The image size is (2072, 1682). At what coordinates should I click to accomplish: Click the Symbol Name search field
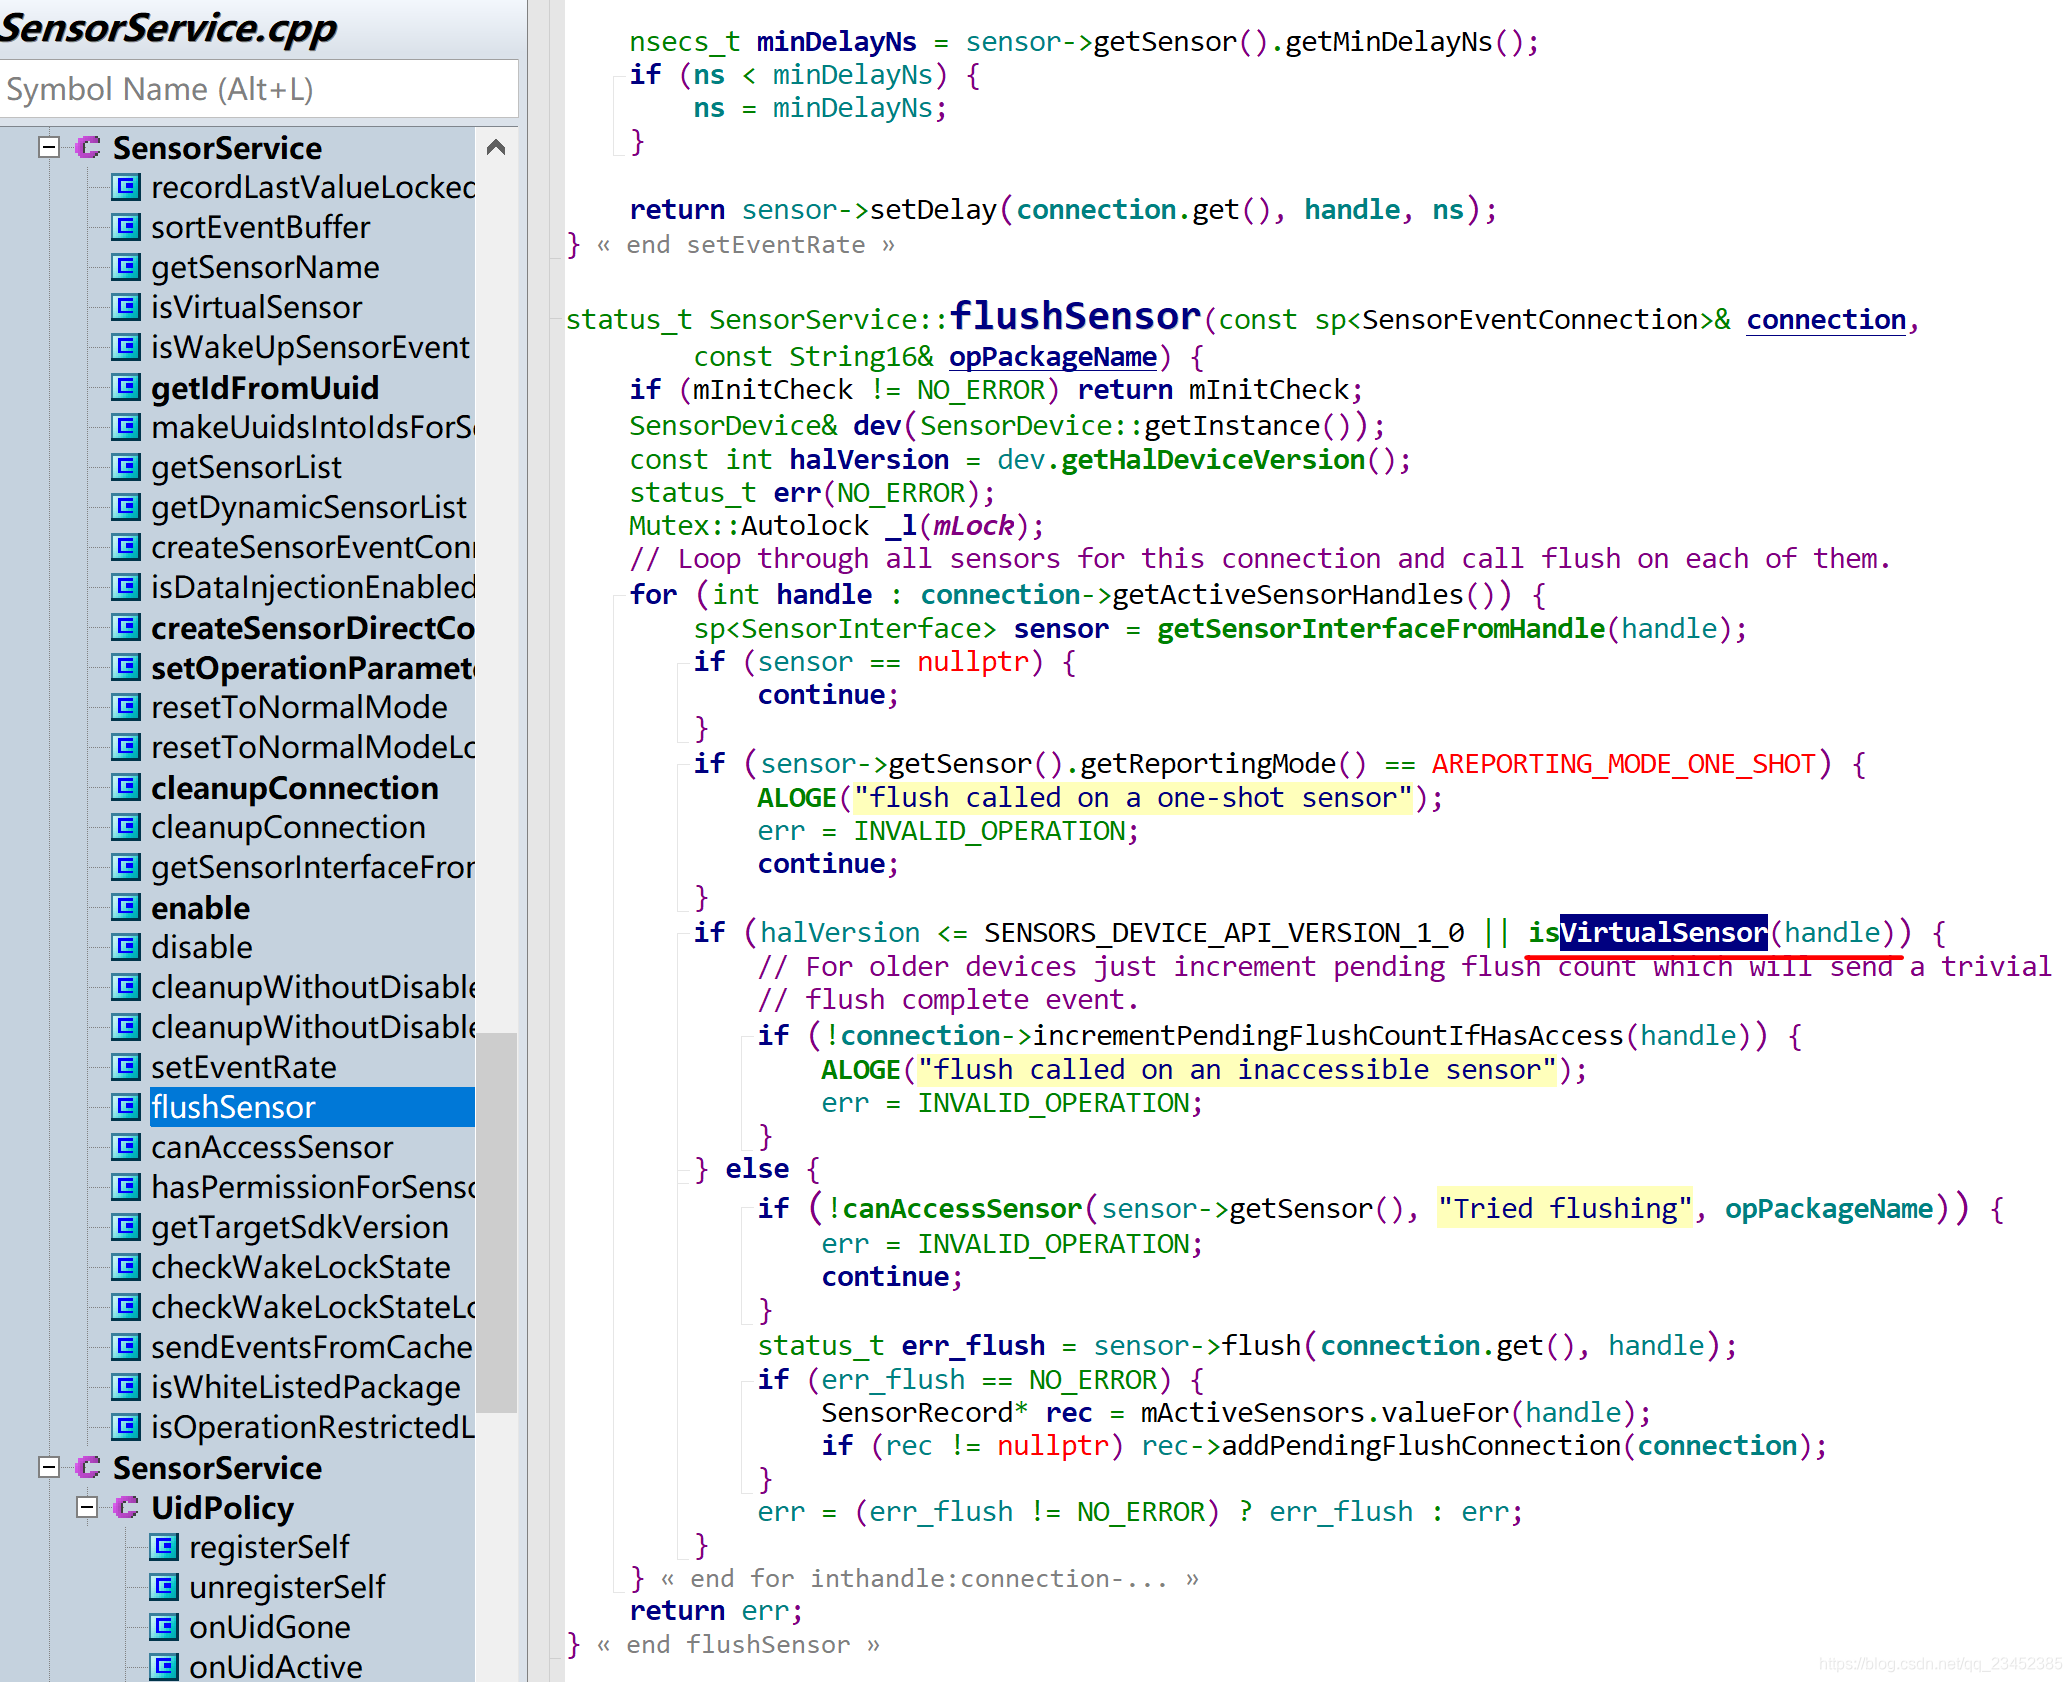coord(258,89)
